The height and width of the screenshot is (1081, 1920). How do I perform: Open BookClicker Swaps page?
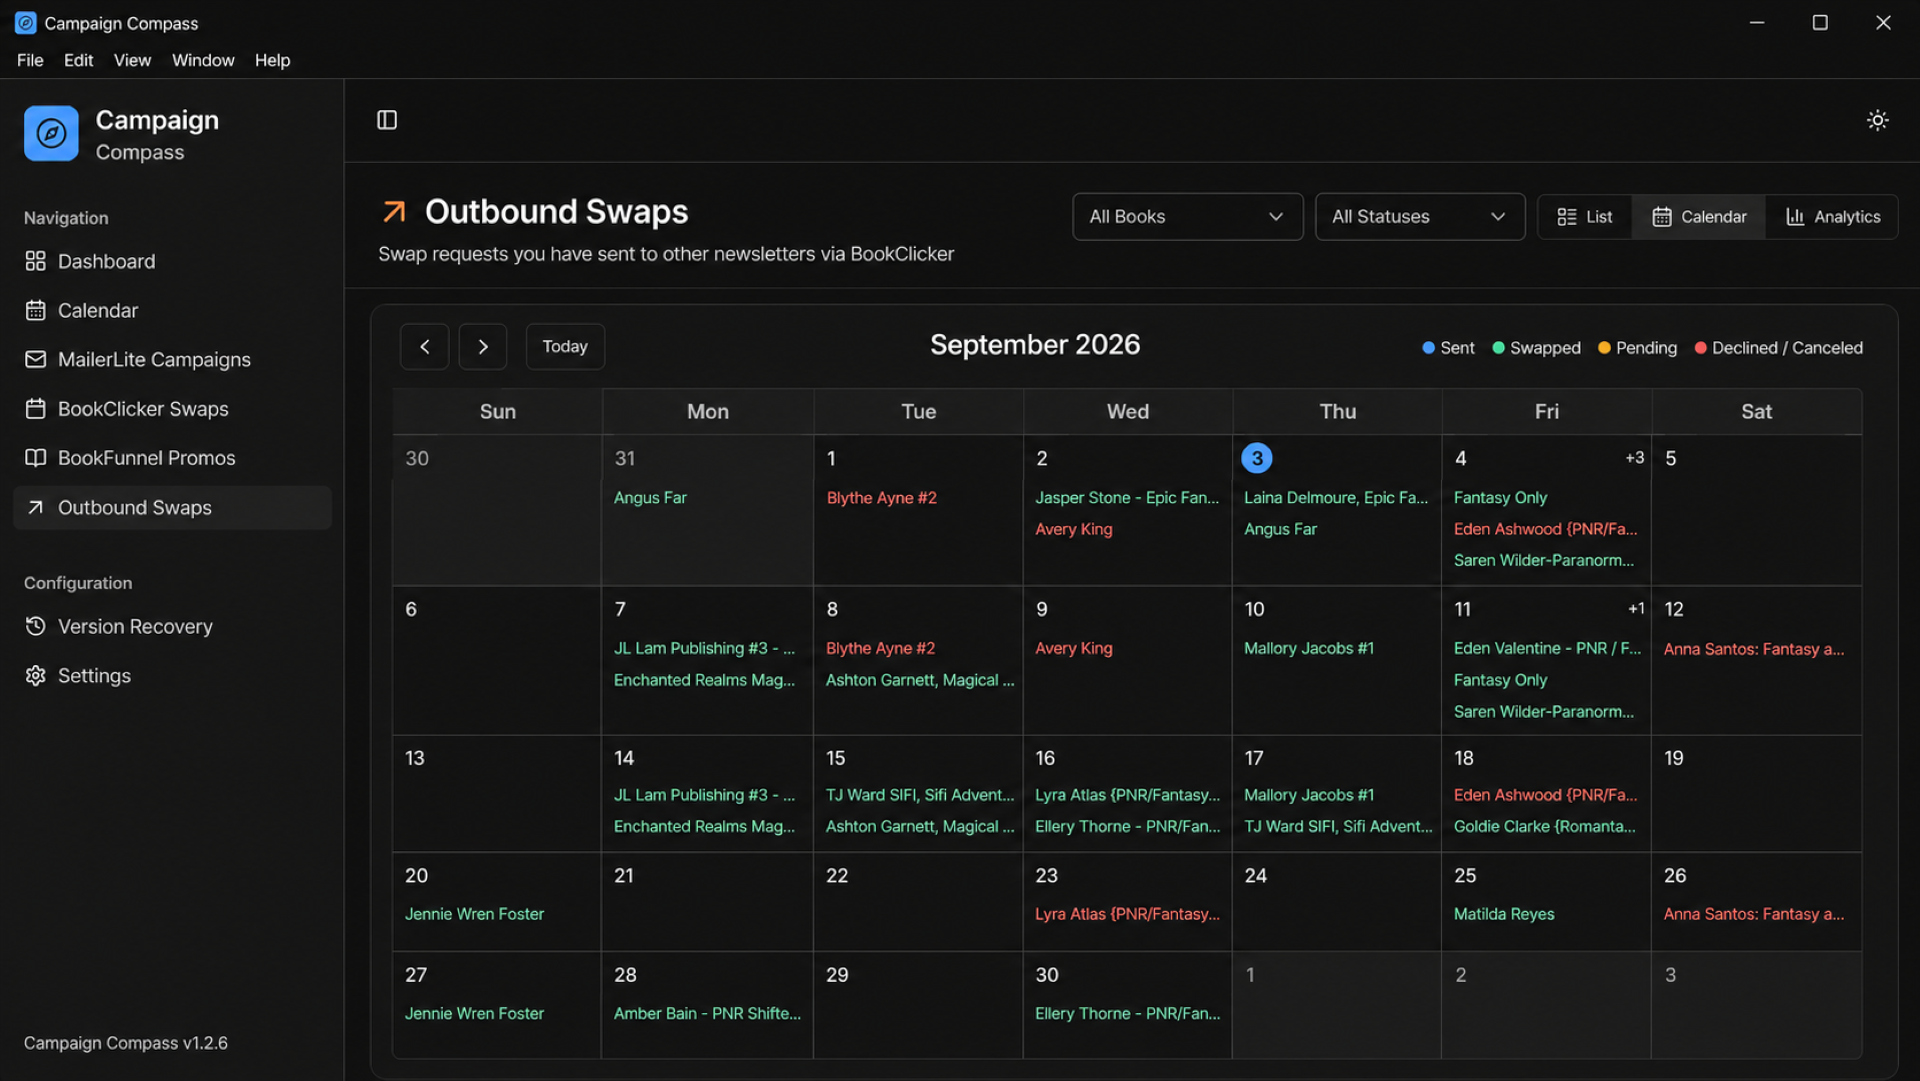[x=172, y=409]
